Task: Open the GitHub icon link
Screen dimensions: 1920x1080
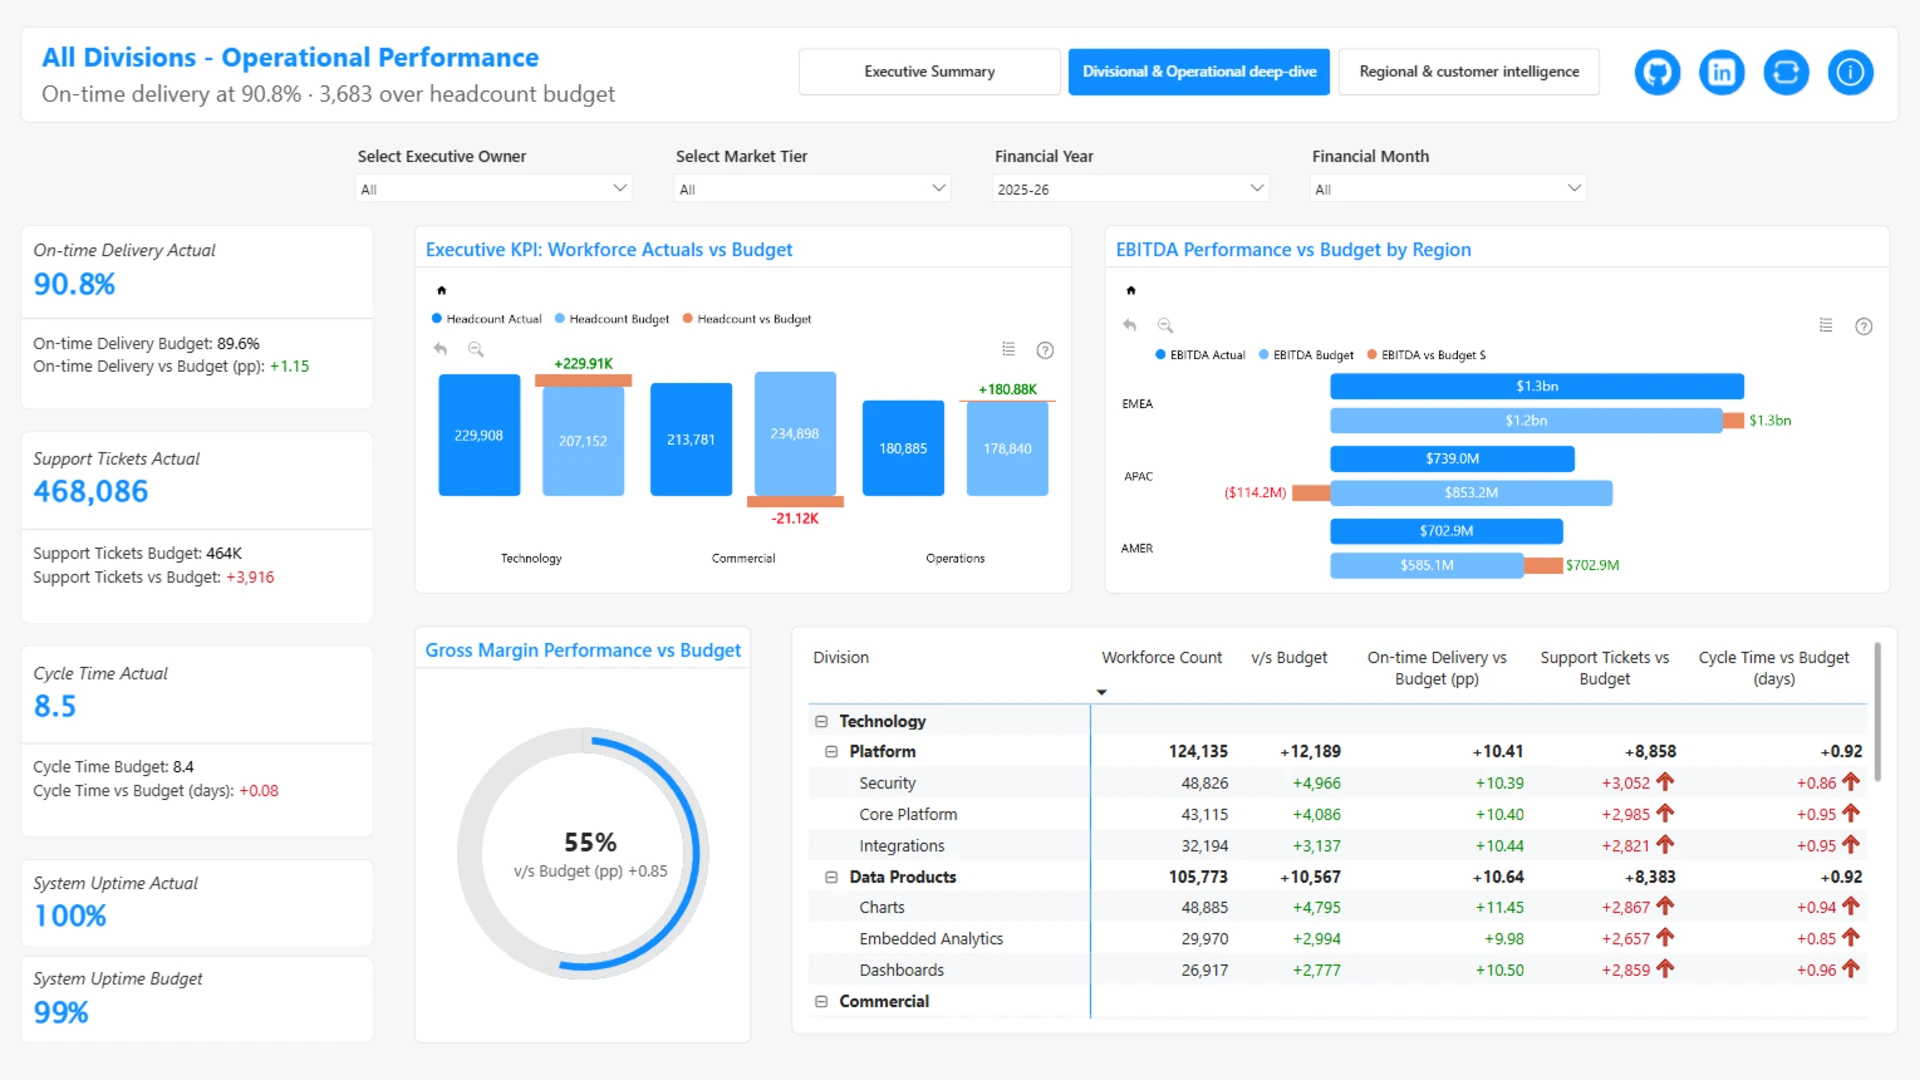Action: click(1657, 72)
